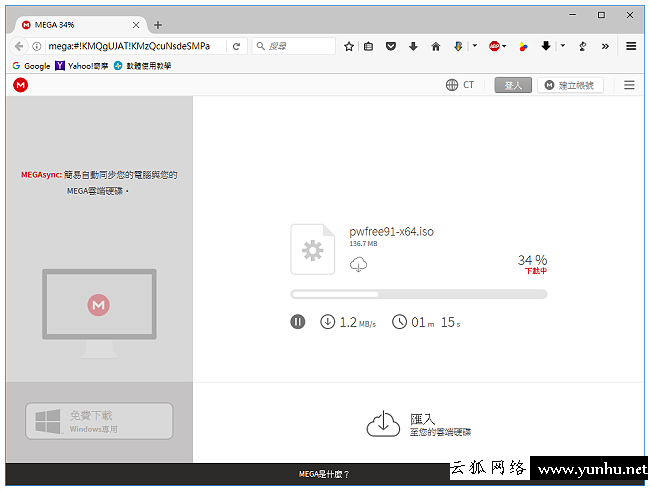Import file to your cloud drive
This screenshot has width=651, height=491.
click(418, 424)
